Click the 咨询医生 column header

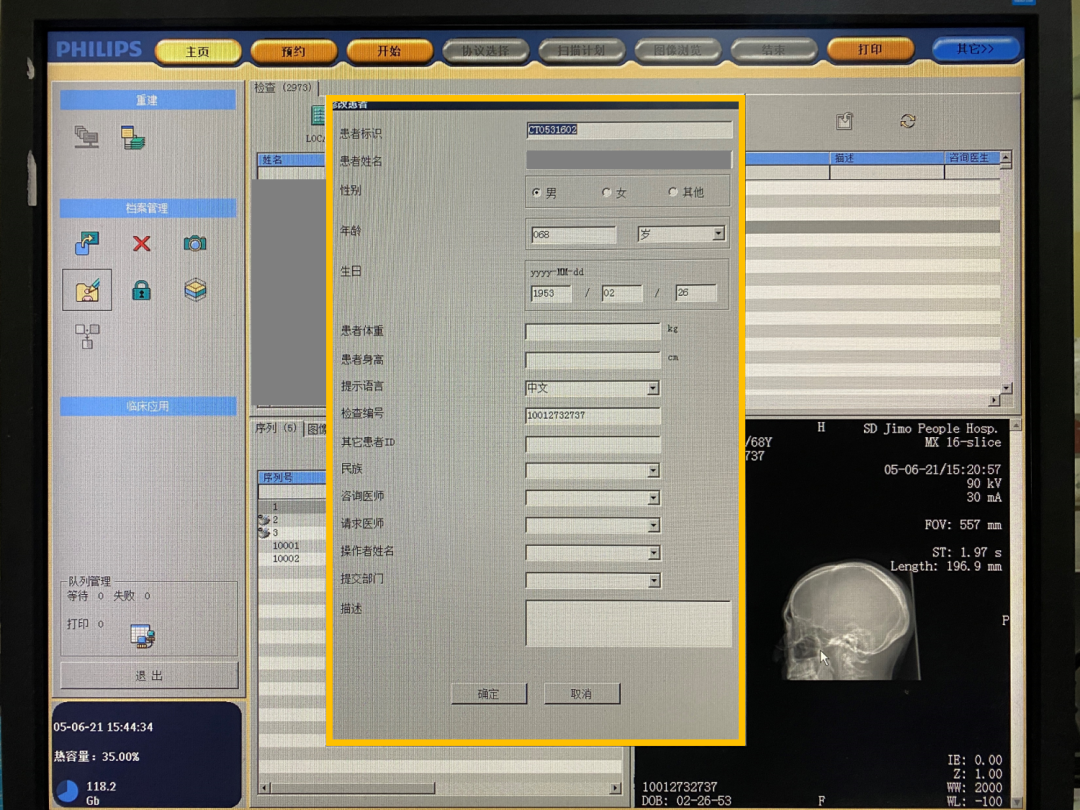pos(972,158)
